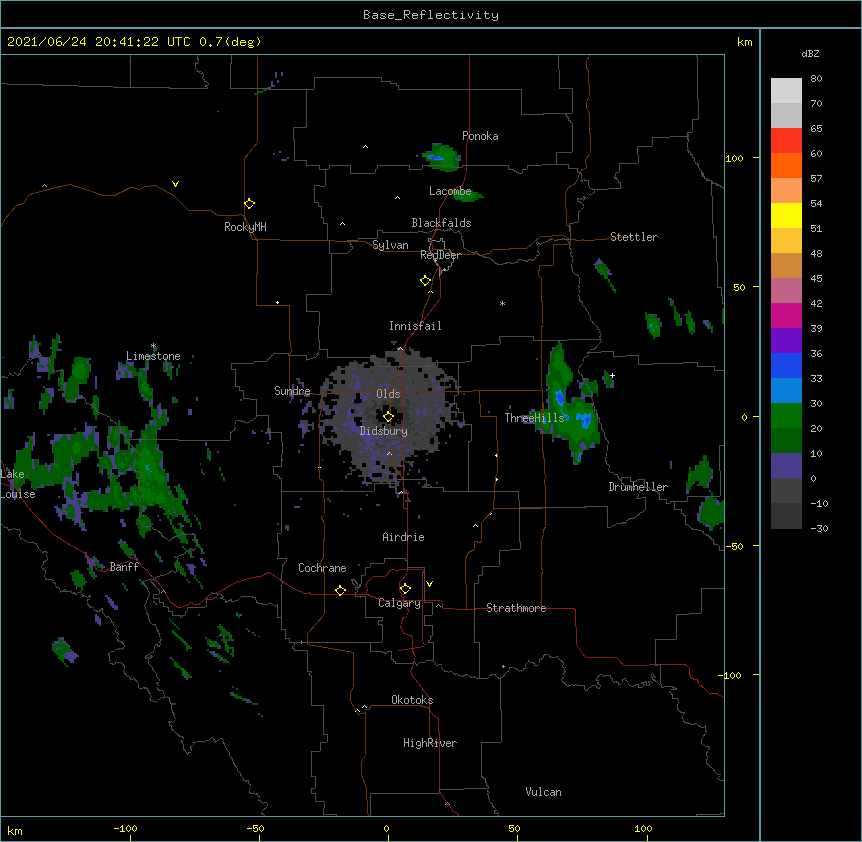Select the blue 33-36 dBZ legend swatch
Image resolution: width=862 pixels, height=842 pixels.
click(x=786, y=365)
